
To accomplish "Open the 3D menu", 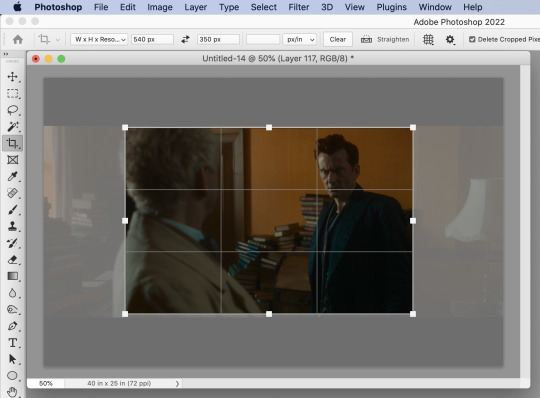I will click(327, 7).
